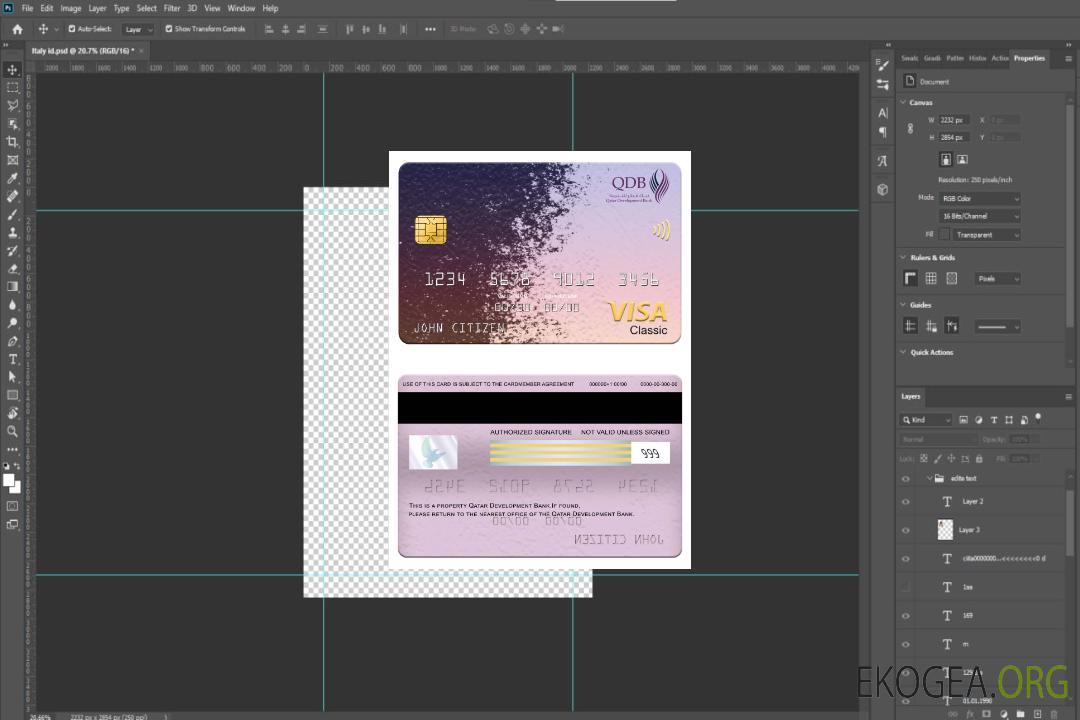Viewport: 1080px width, 720px height.
Task: Toggle rulers in Rulers & Grids
Action: (x=910, y=278)
